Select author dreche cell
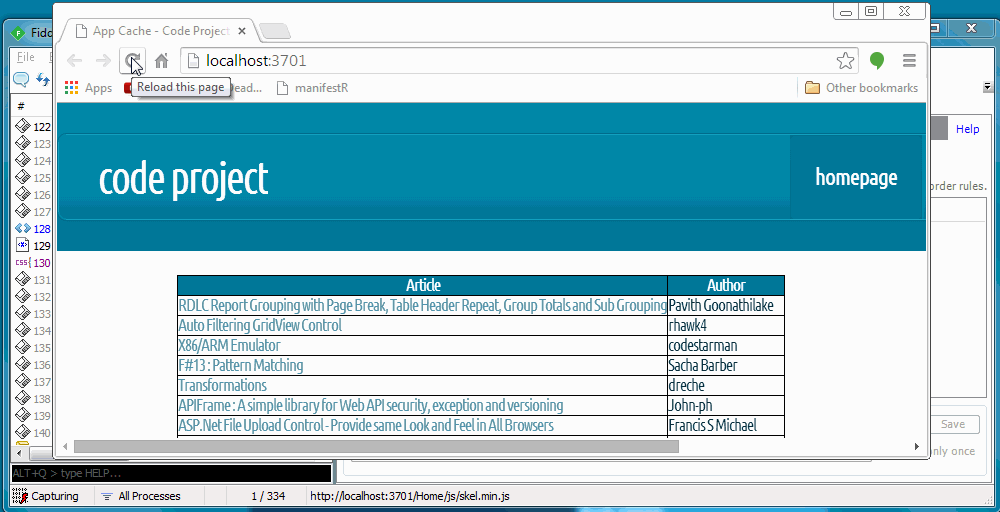 click(726, 386)
